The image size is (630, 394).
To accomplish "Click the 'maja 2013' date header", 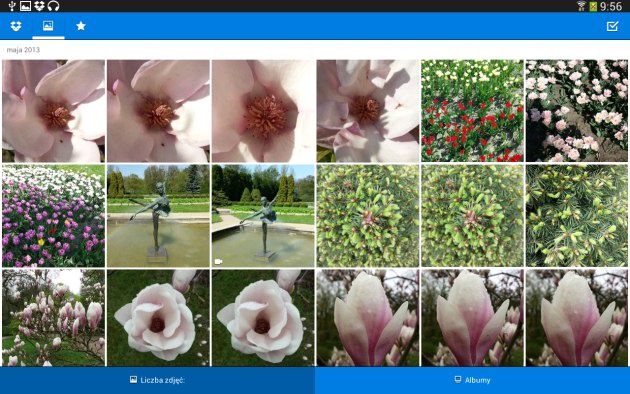I will (x=23, y=50).
